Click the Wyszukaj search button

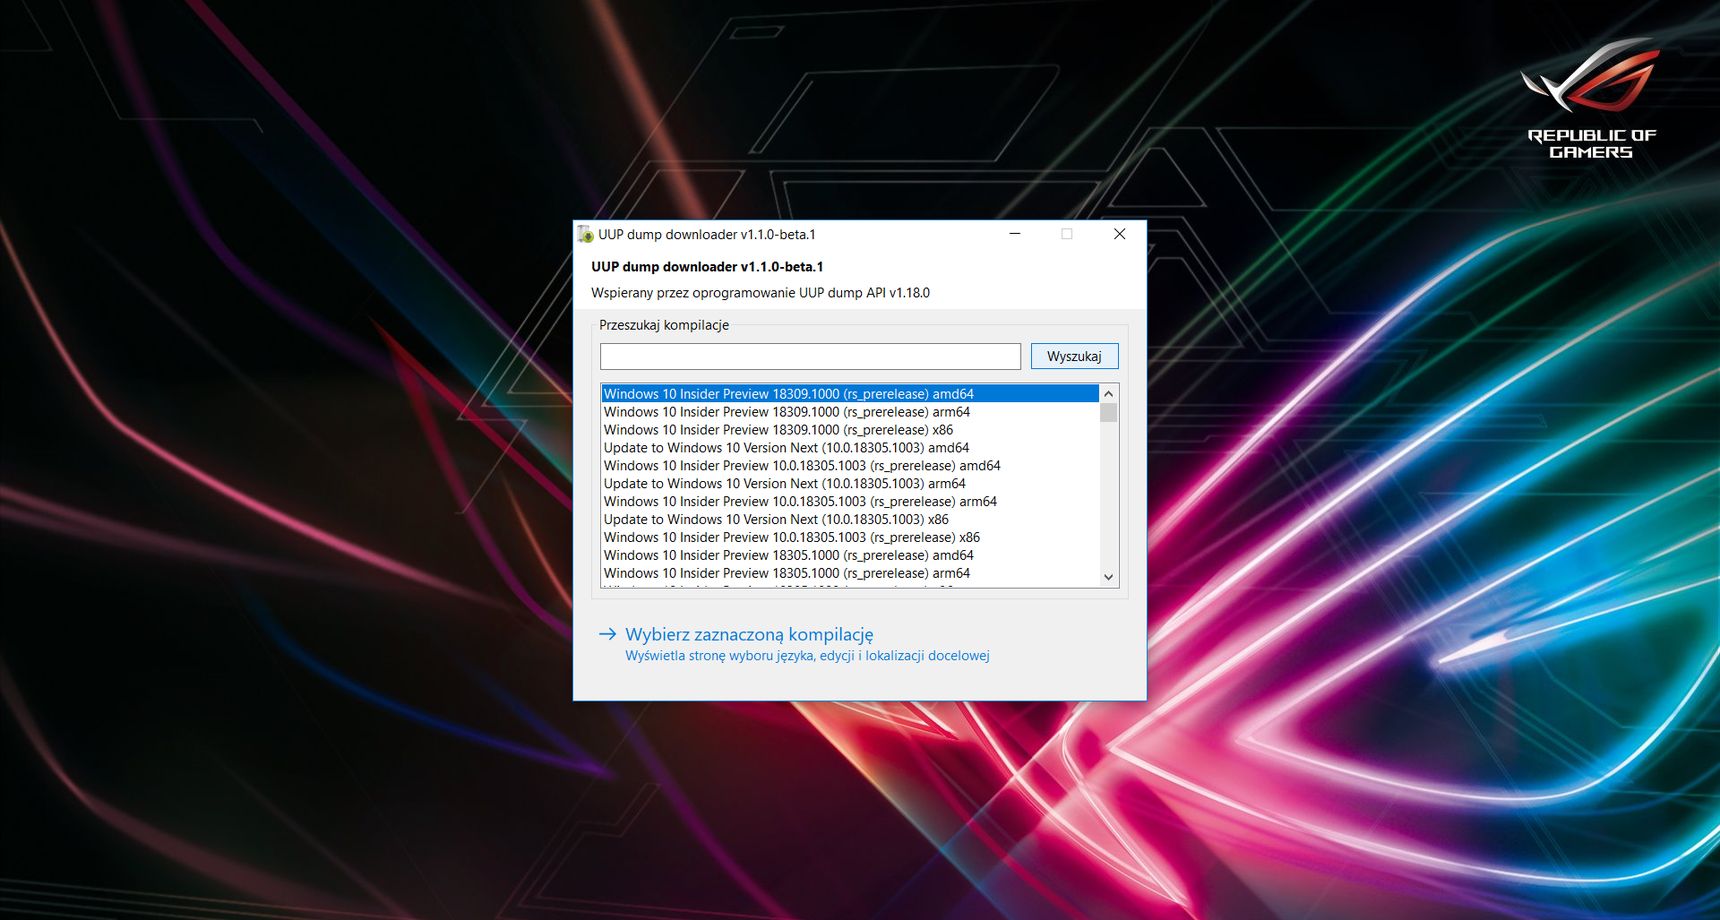(x=1074, y=356)
